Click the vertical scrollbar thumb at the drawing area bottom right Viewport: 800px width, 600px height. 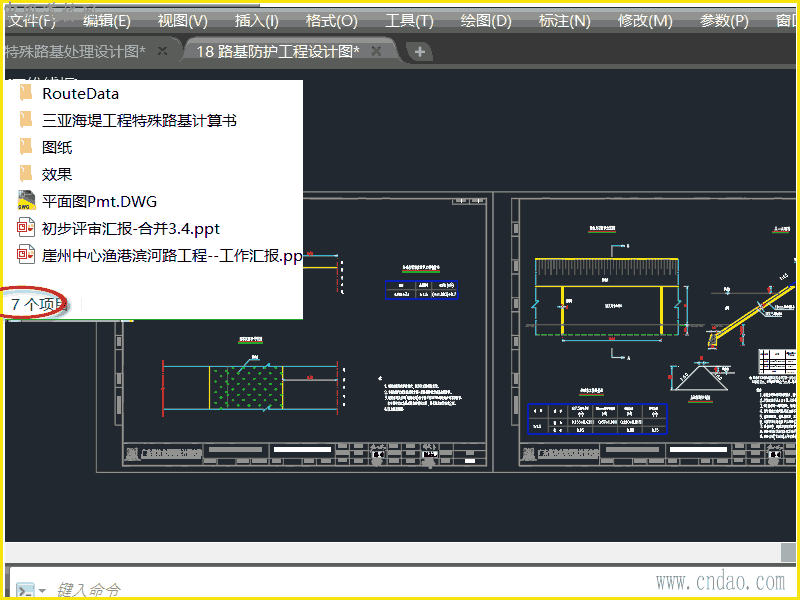[788, 552]
